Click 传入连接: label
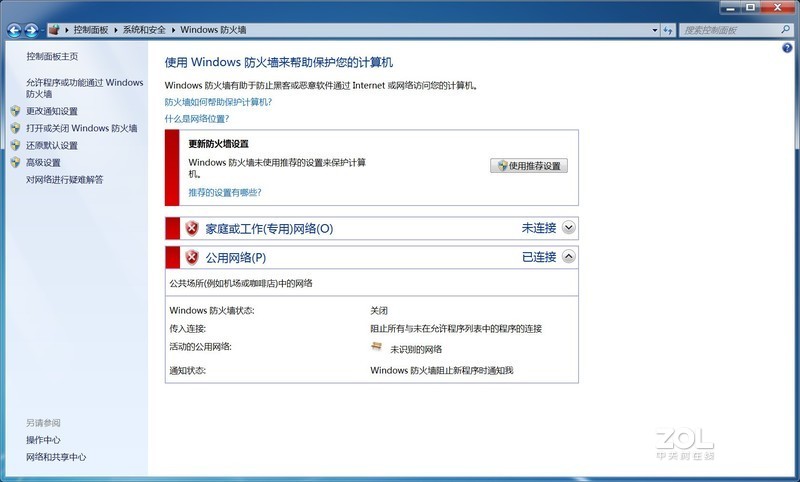 coord(188,328)
